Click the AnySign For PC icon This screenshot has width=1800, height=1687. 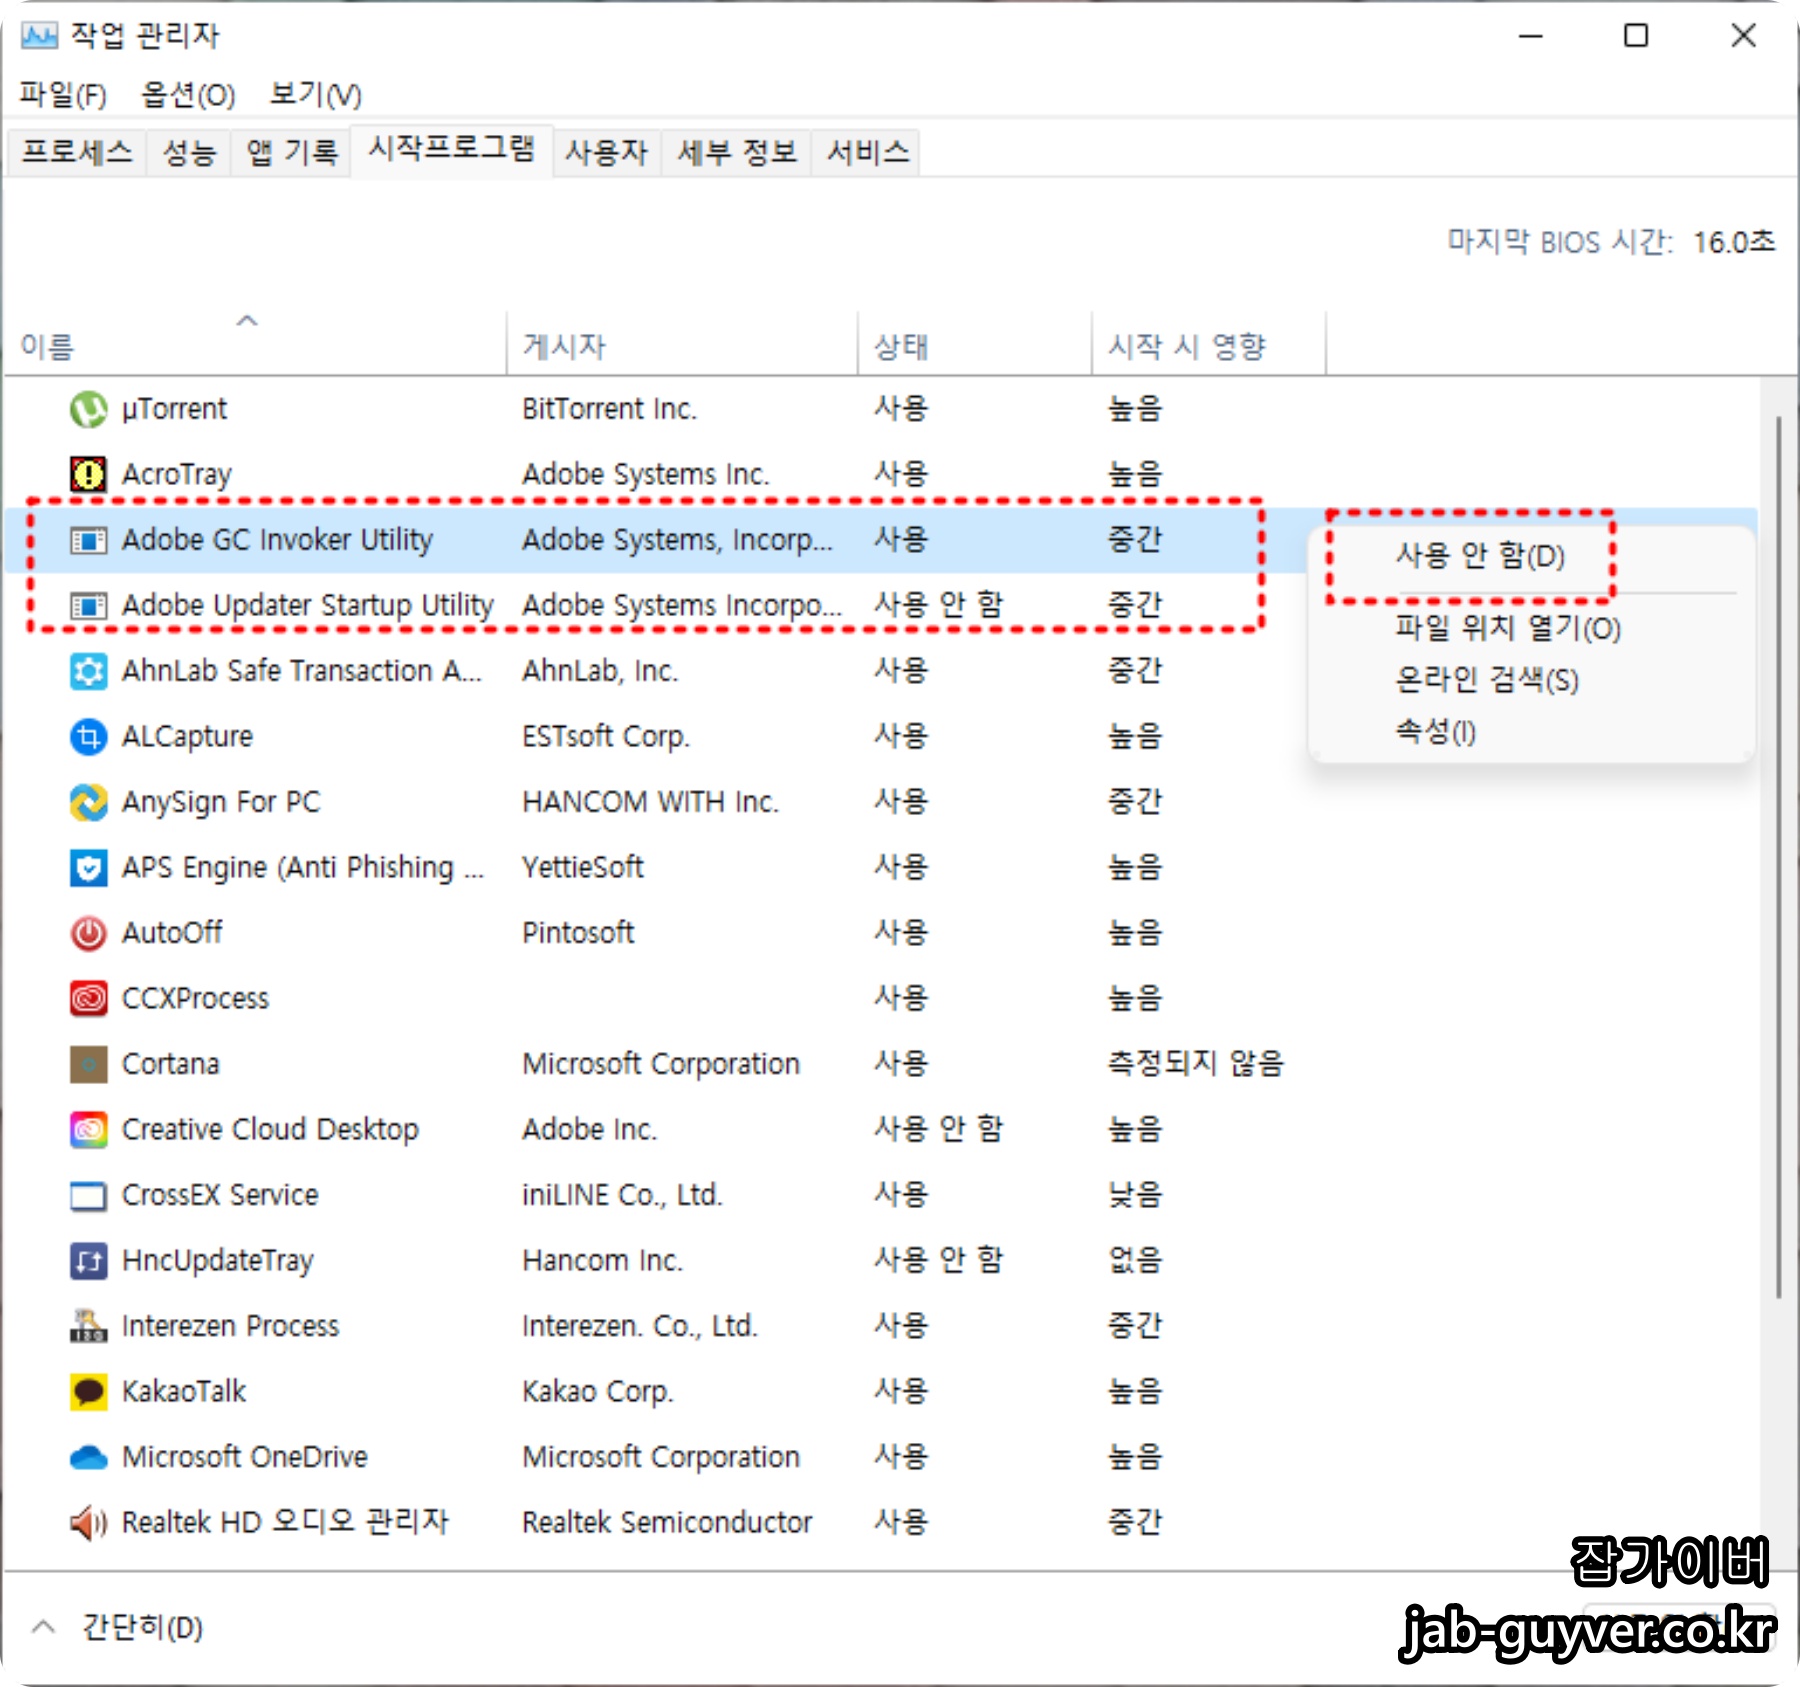[x=88, y=802]
